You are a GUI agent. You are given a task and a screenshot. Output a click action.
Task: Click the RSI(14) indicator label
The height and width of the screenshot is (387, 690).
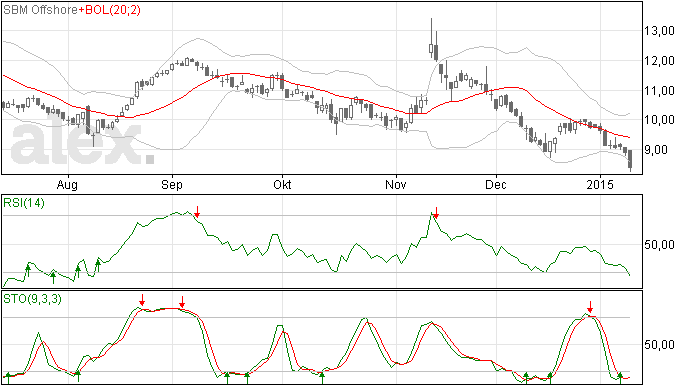[24, 203]
